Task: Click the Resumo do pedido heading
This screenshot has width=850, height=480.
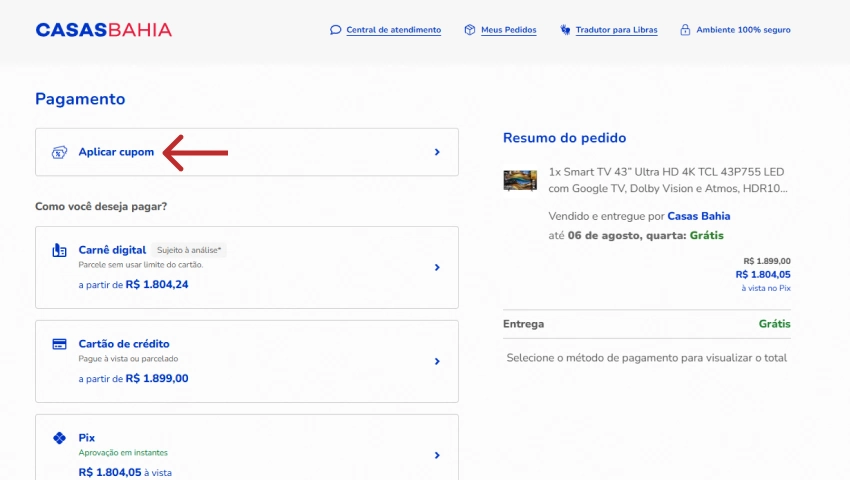Action: (564, 138)
